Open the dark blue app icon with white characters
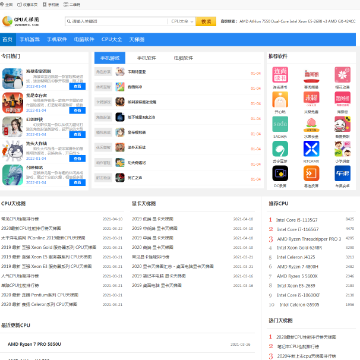360x360 pixels. pyautogui.click(x=342, y=173)
